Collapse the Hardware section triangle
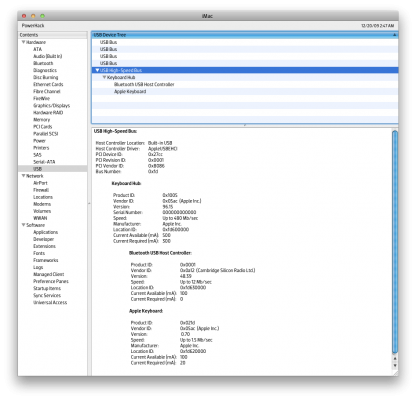This screenshot has width=416, height=400. (23, 42)
